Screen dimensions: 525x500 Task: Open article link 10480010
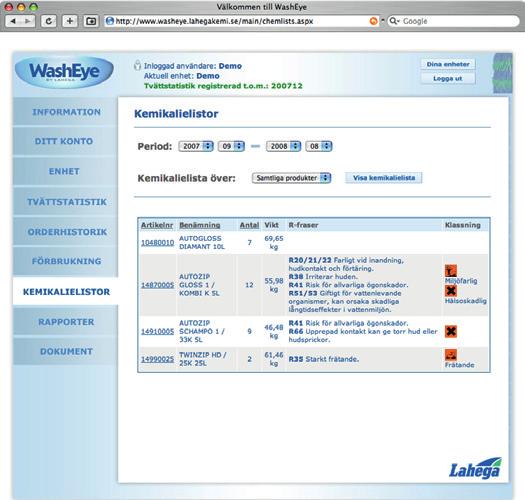tap(157, 242)
